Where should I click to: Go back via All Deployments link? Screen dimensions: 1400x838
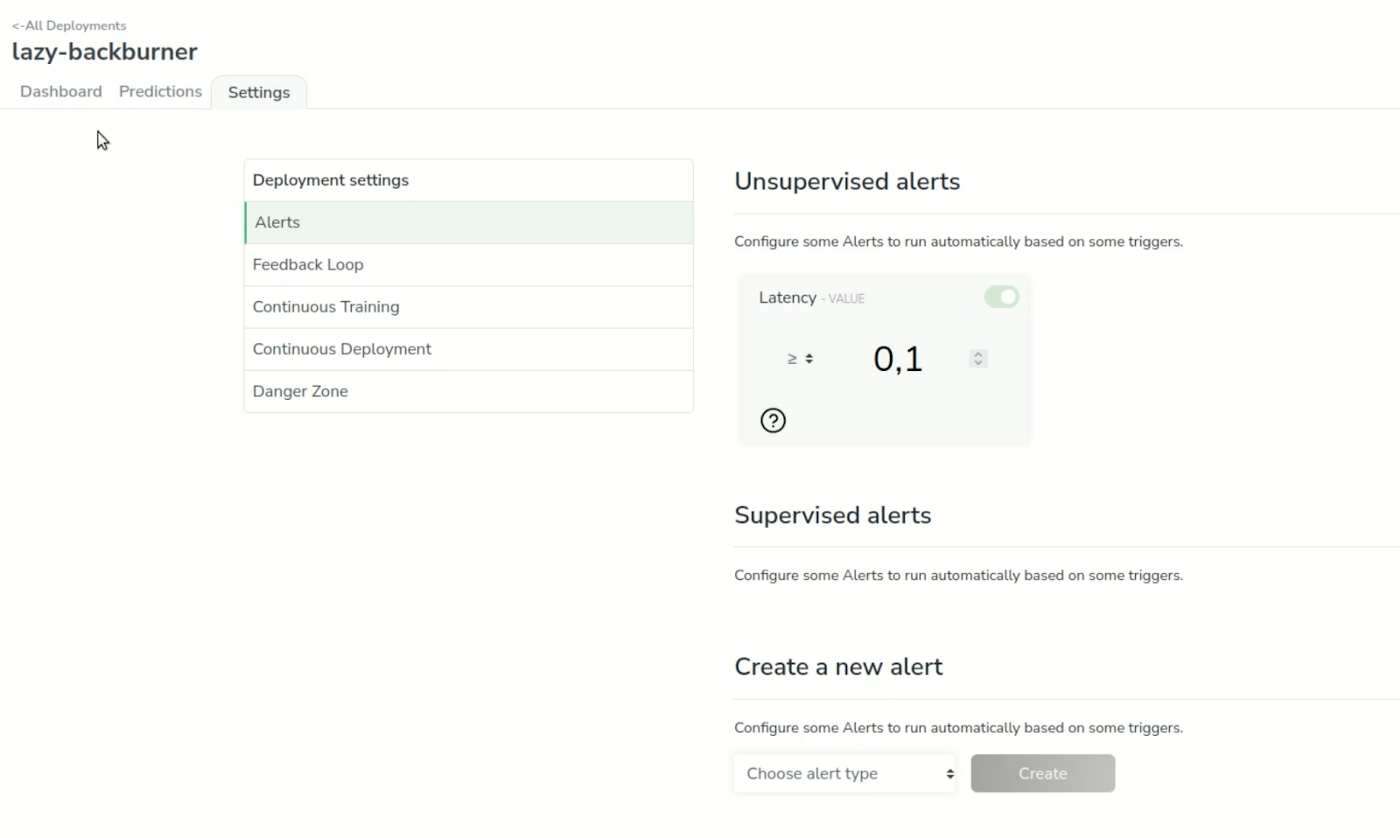pos(69,25)
